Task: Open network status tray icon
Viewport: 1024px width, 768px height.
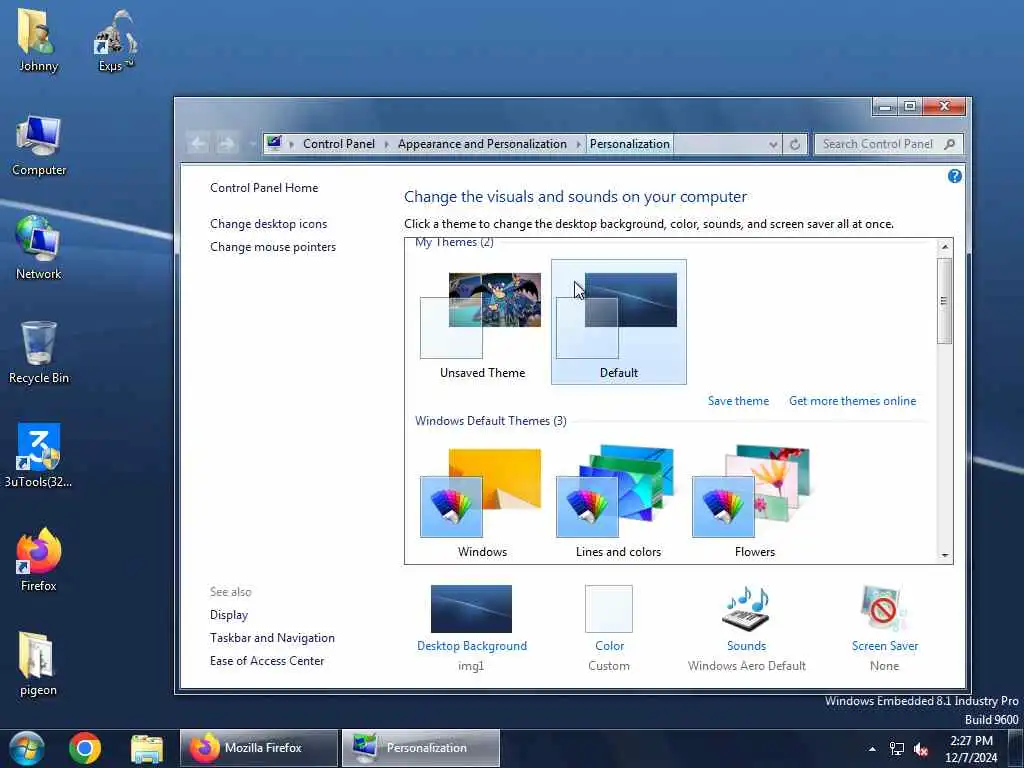Action: click(x=897, y=749)
